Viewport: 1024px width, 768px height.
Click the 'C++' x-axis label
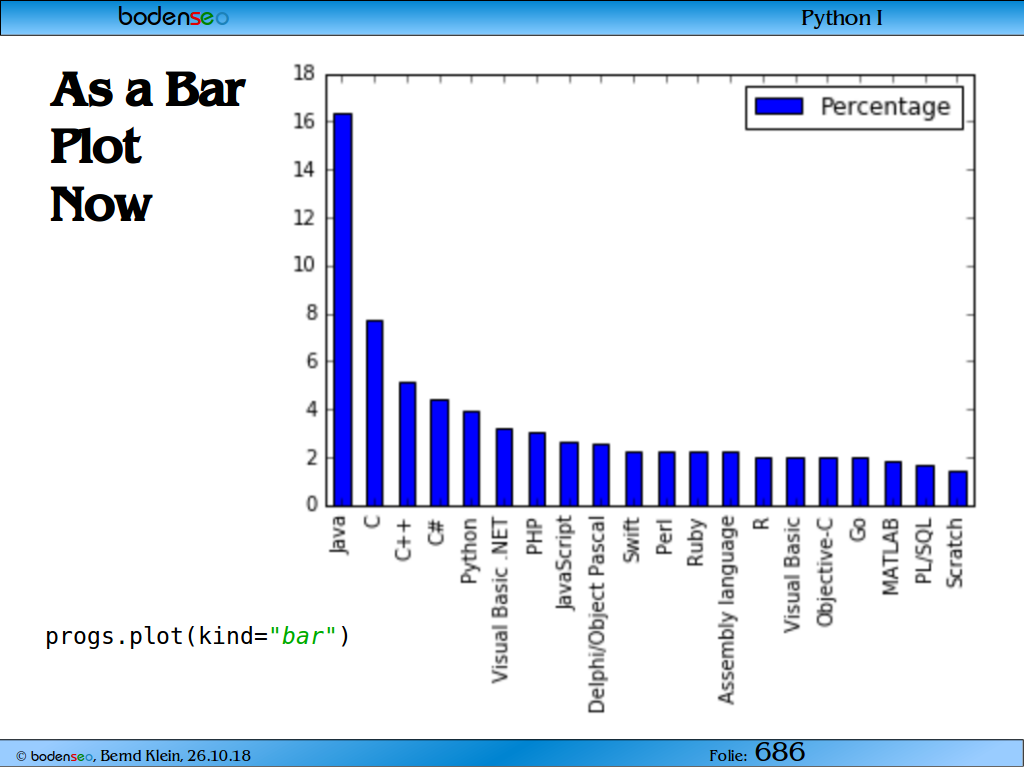coord(404,540)
